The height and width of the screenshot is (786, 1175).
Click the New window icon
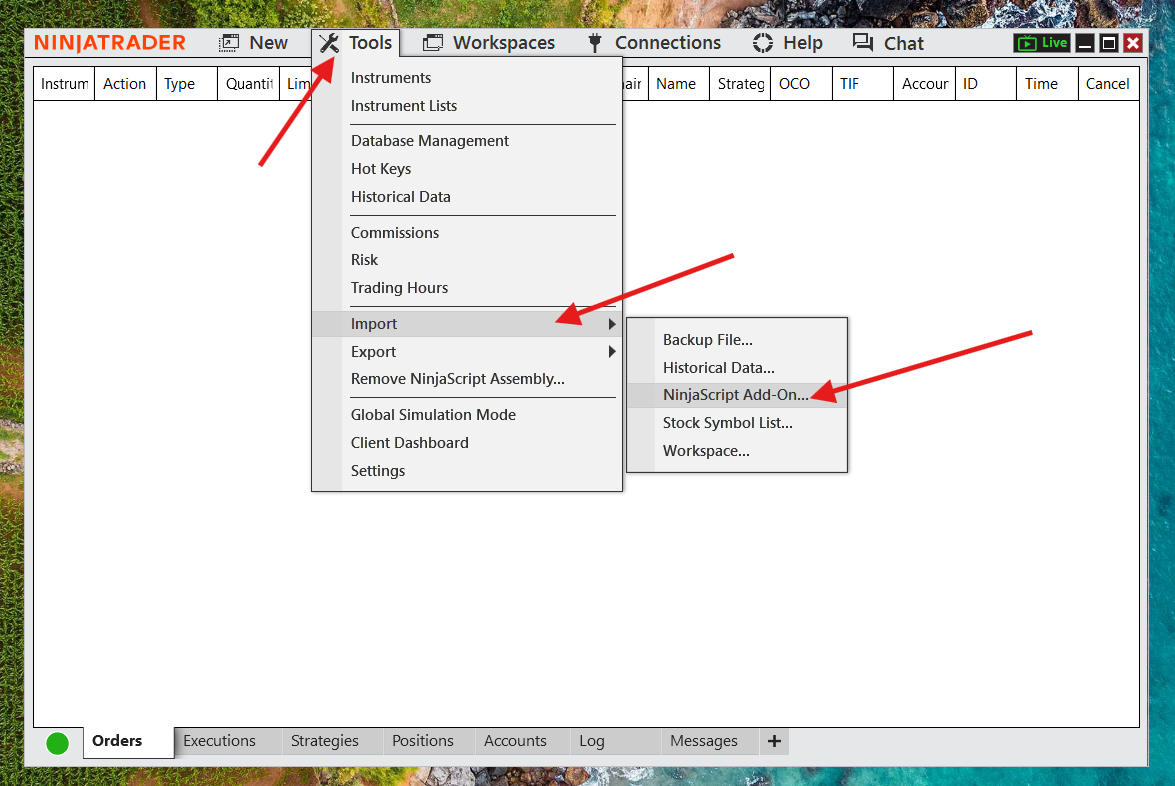(x=229, y=43)
